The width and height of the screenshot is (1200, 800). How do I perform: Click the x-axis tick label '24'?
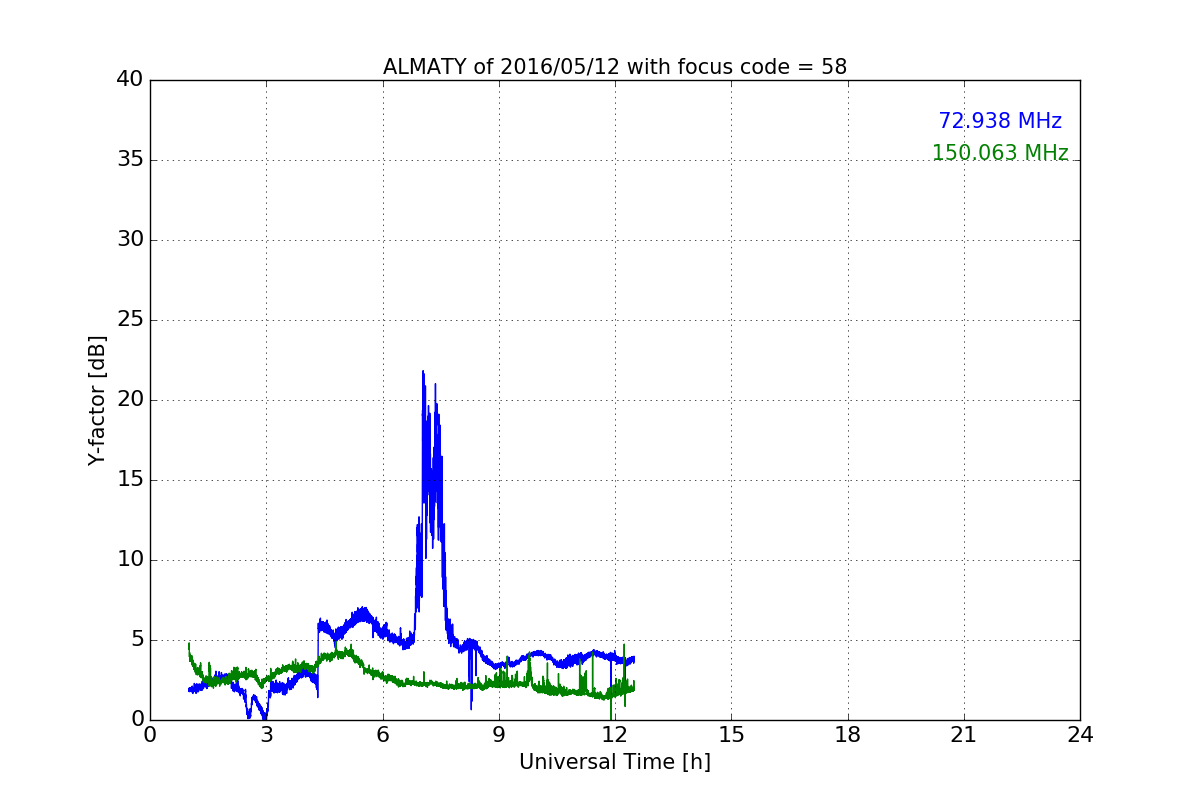pos(1080,735)
